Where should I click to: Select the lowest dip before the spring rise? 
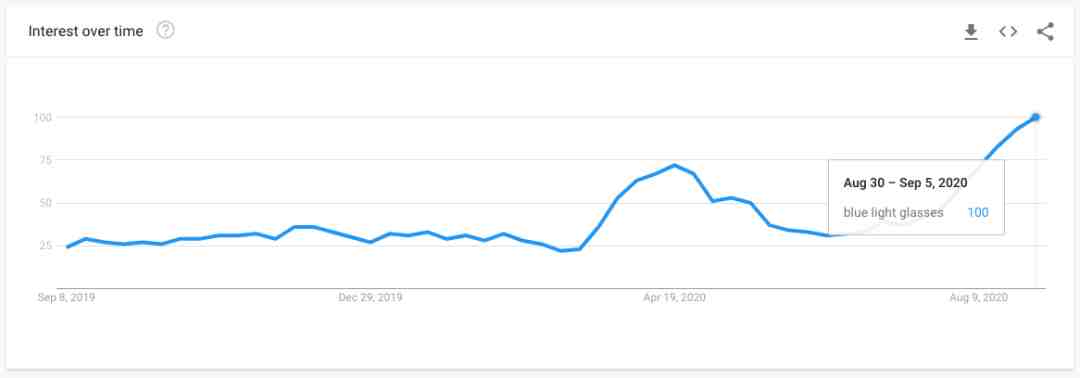coord(561,251)
